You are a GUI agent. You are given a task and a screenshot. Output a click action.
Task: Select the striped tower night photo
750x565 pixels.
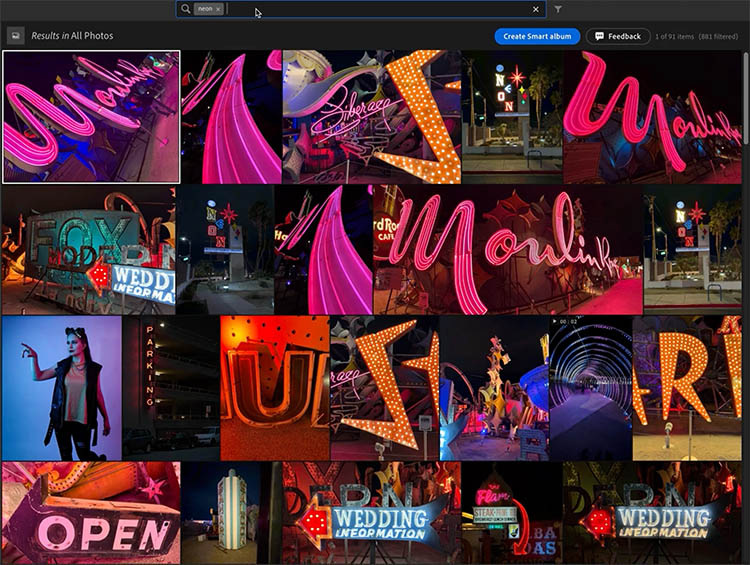(232, 513)
